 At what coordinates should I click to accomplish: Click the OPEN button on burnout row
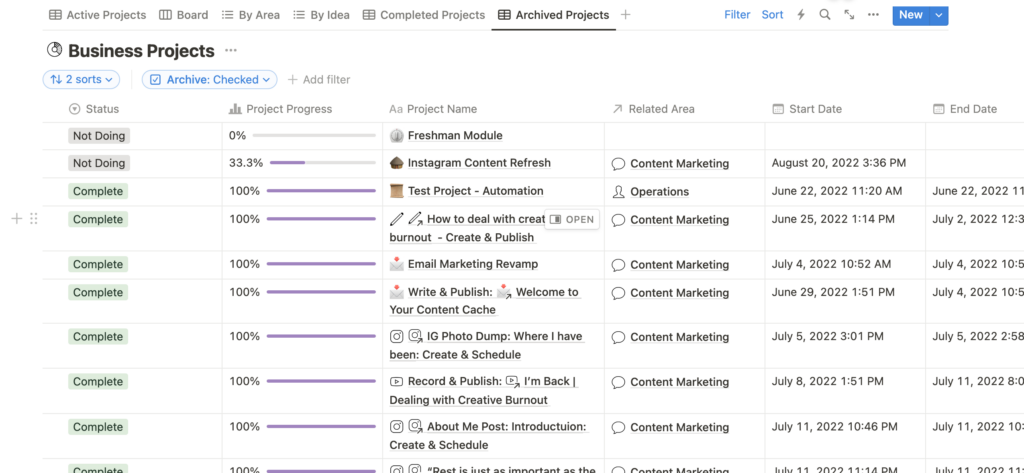572,220
